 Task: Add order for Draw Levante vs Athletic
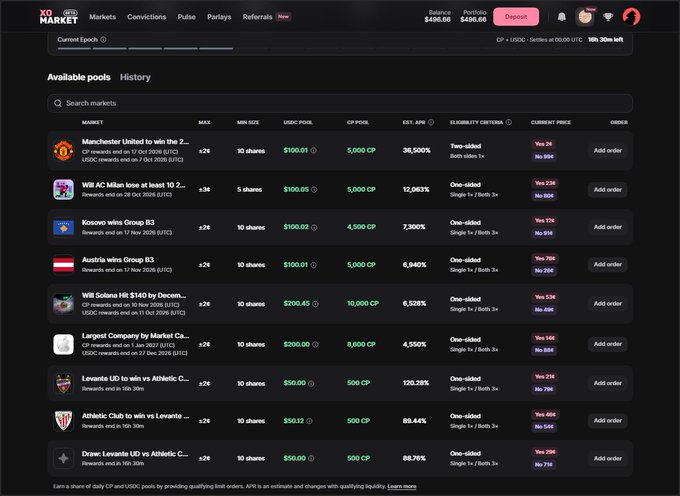coord(608,458)
